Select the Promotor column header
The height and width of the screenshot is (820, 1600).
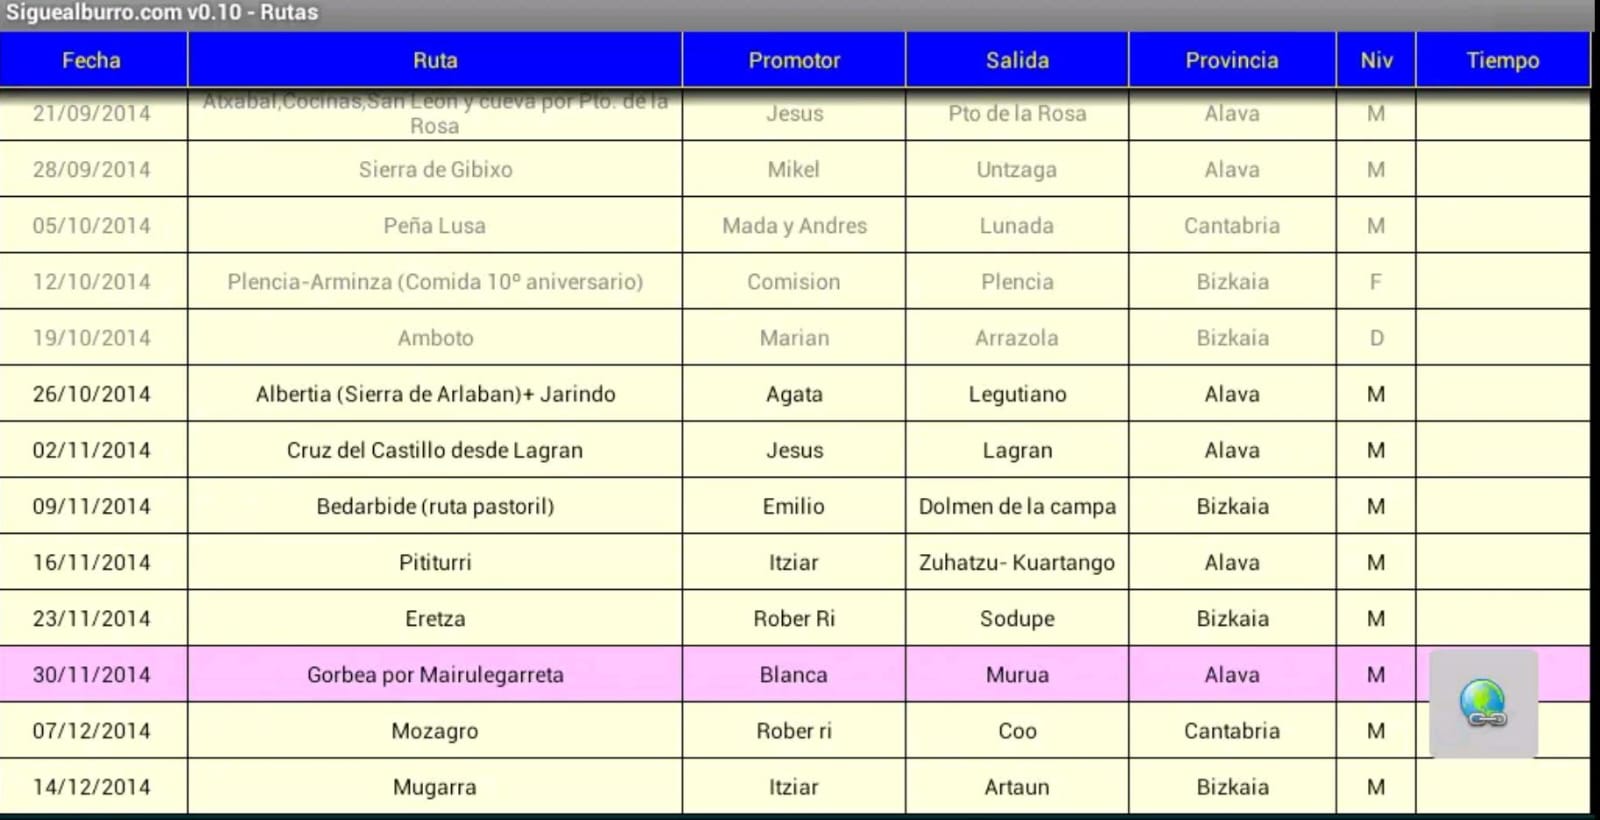click(x=794, y=60)
